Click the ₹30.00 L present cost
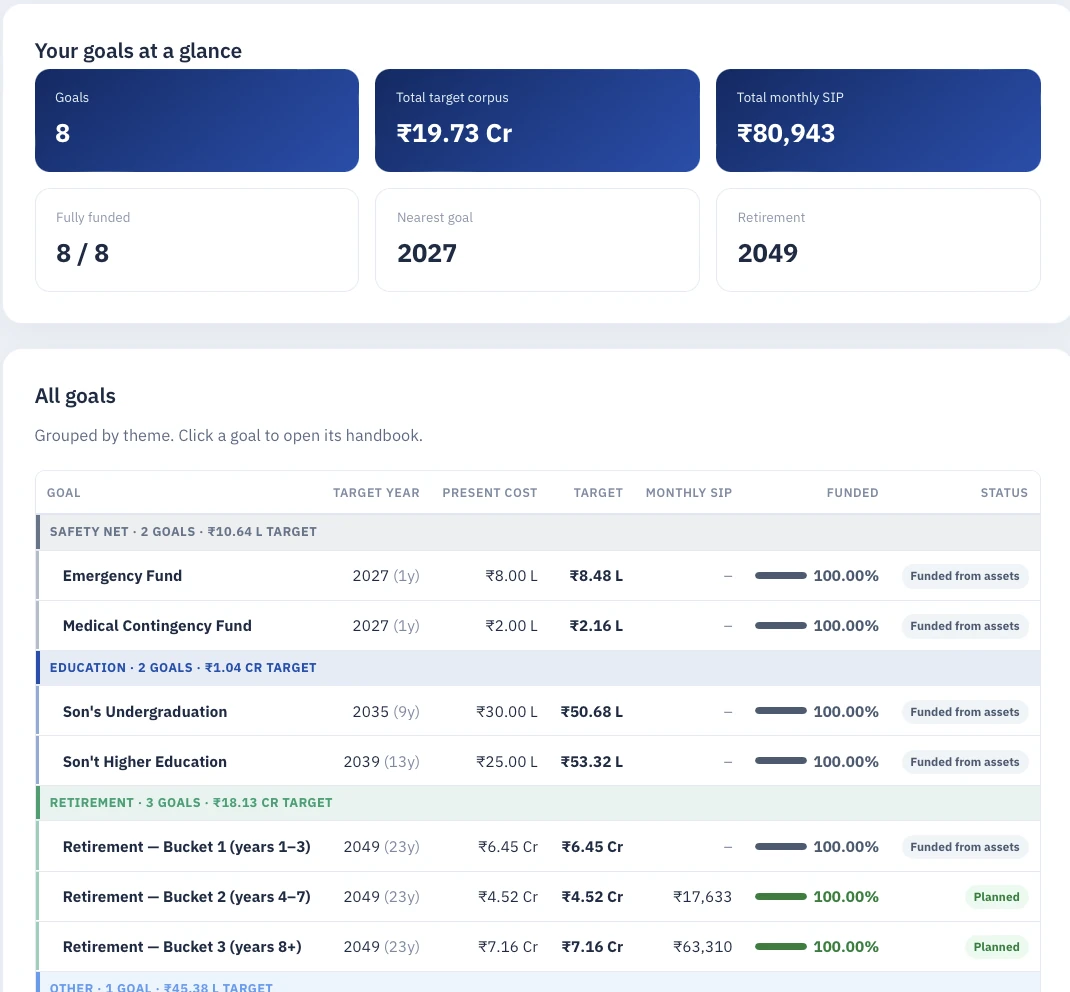 pos(507,712)
